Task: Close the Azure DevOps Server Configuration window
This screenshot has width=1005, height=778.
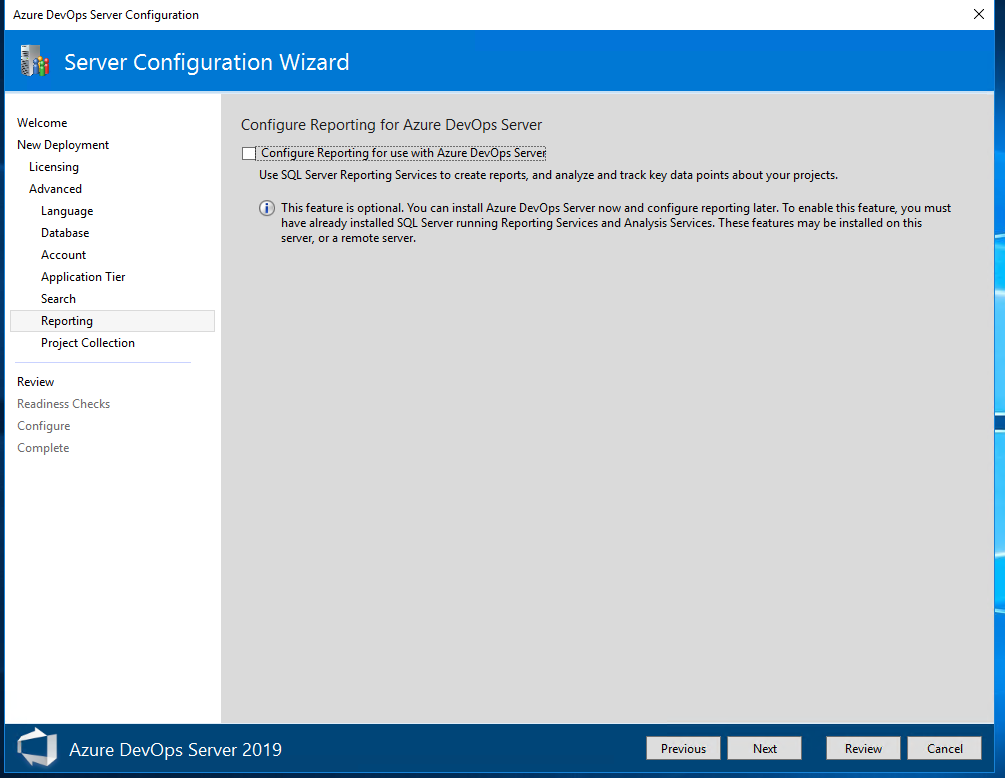Action: (979, 14)
